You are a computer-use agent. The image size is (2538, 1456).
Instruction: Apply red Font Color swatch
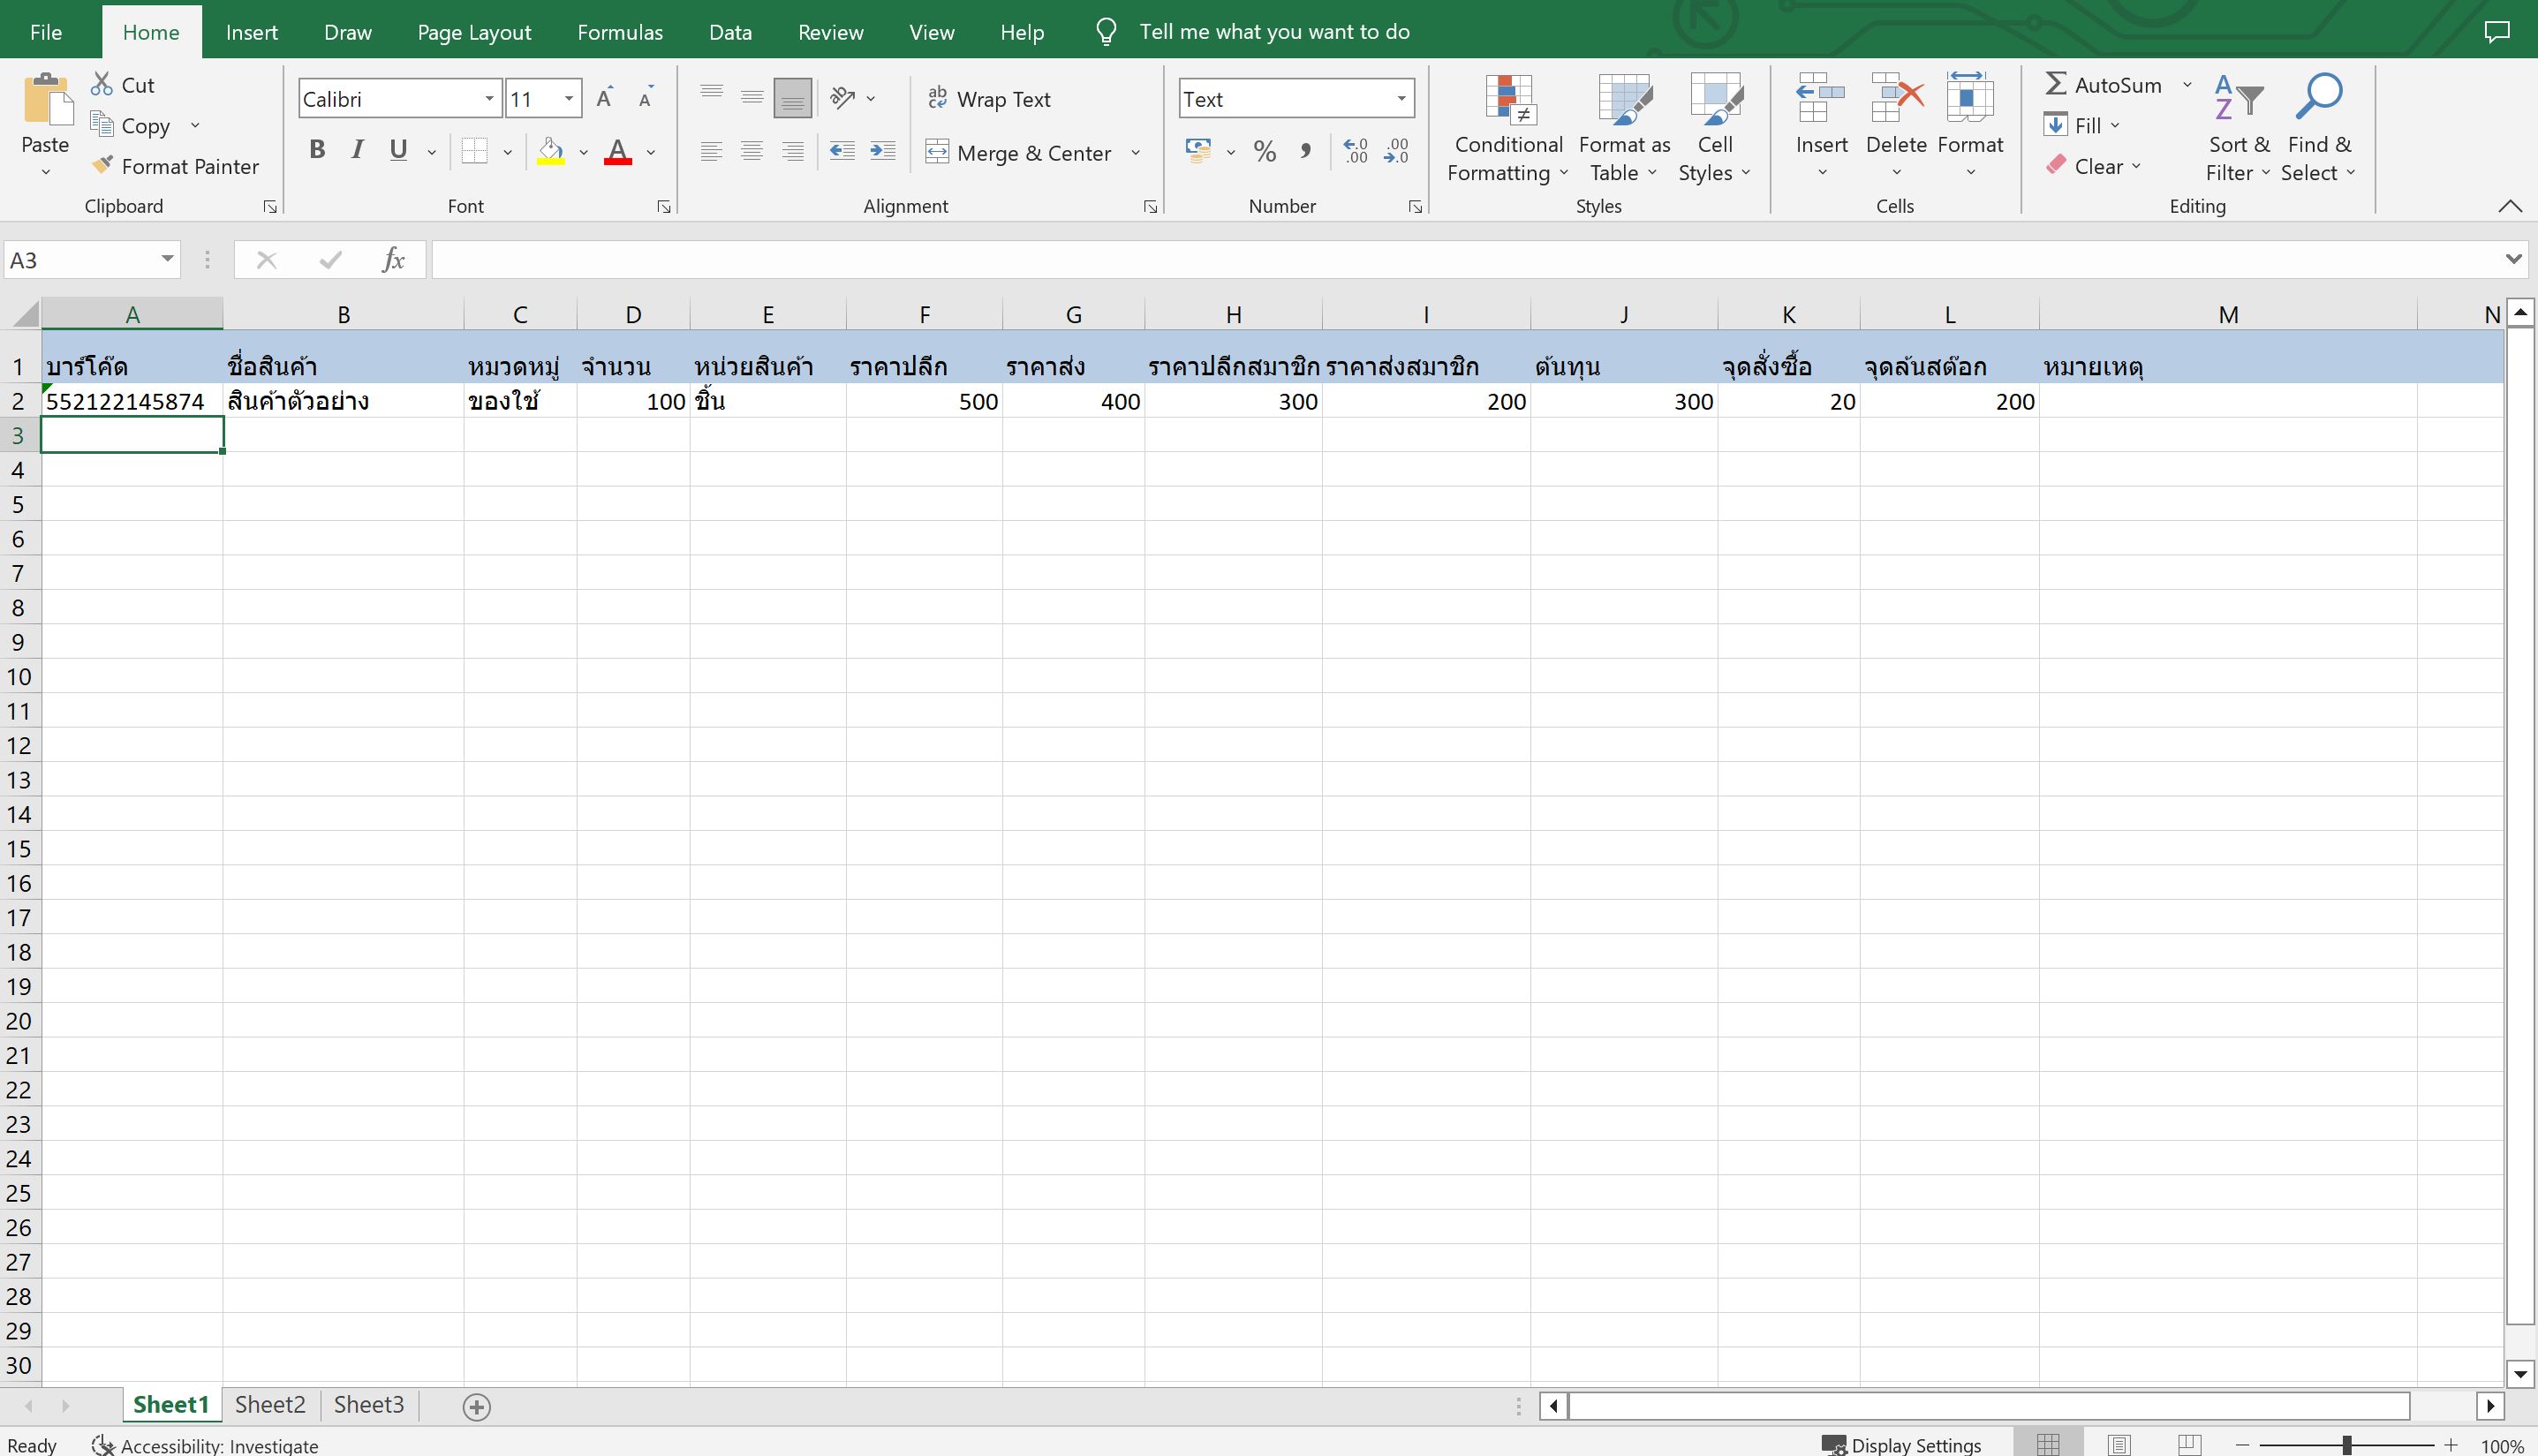click(618, 151)
